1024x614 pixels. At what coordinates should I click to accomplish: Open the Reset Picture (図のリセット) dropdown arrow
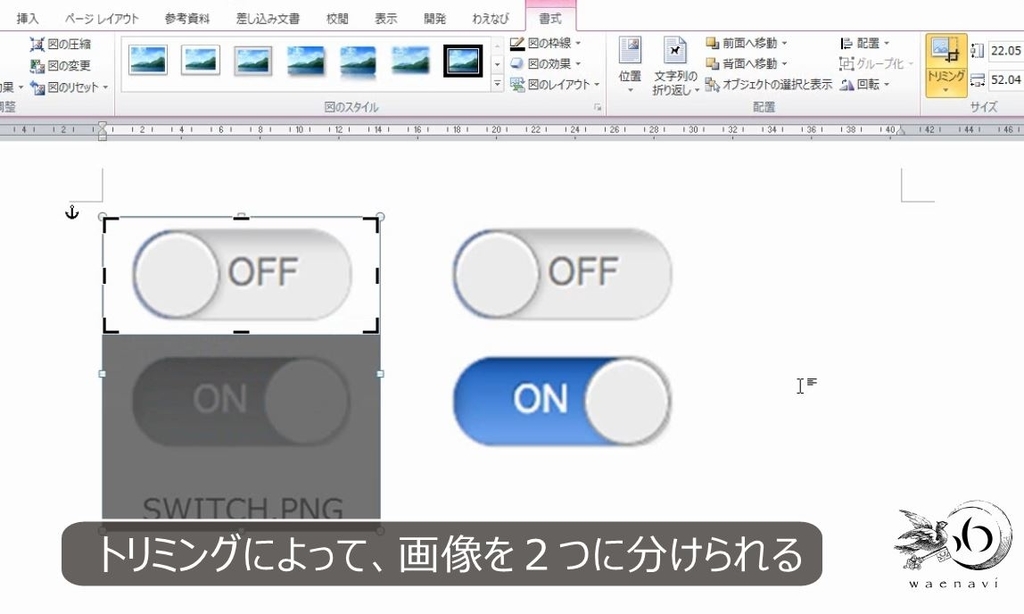pos(105,88)
